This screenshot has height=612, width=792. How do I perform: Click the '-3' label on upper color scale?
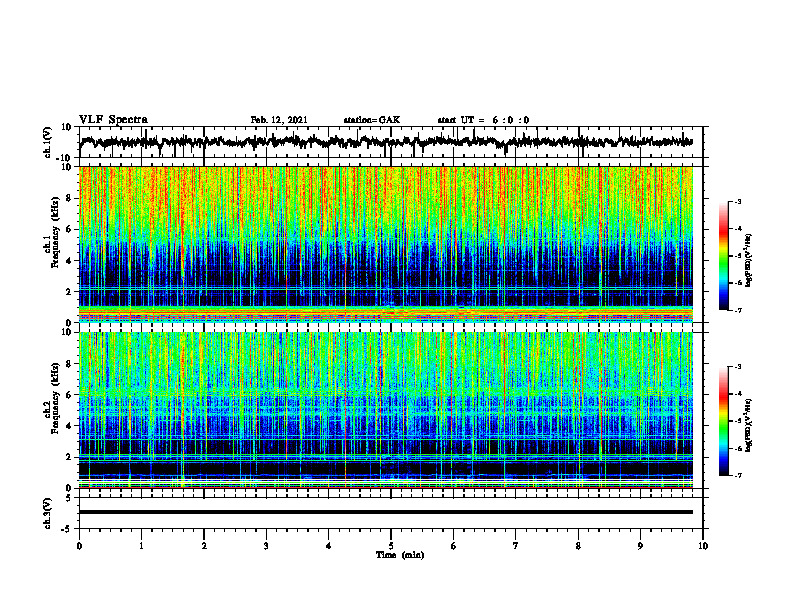click(738, 202)
